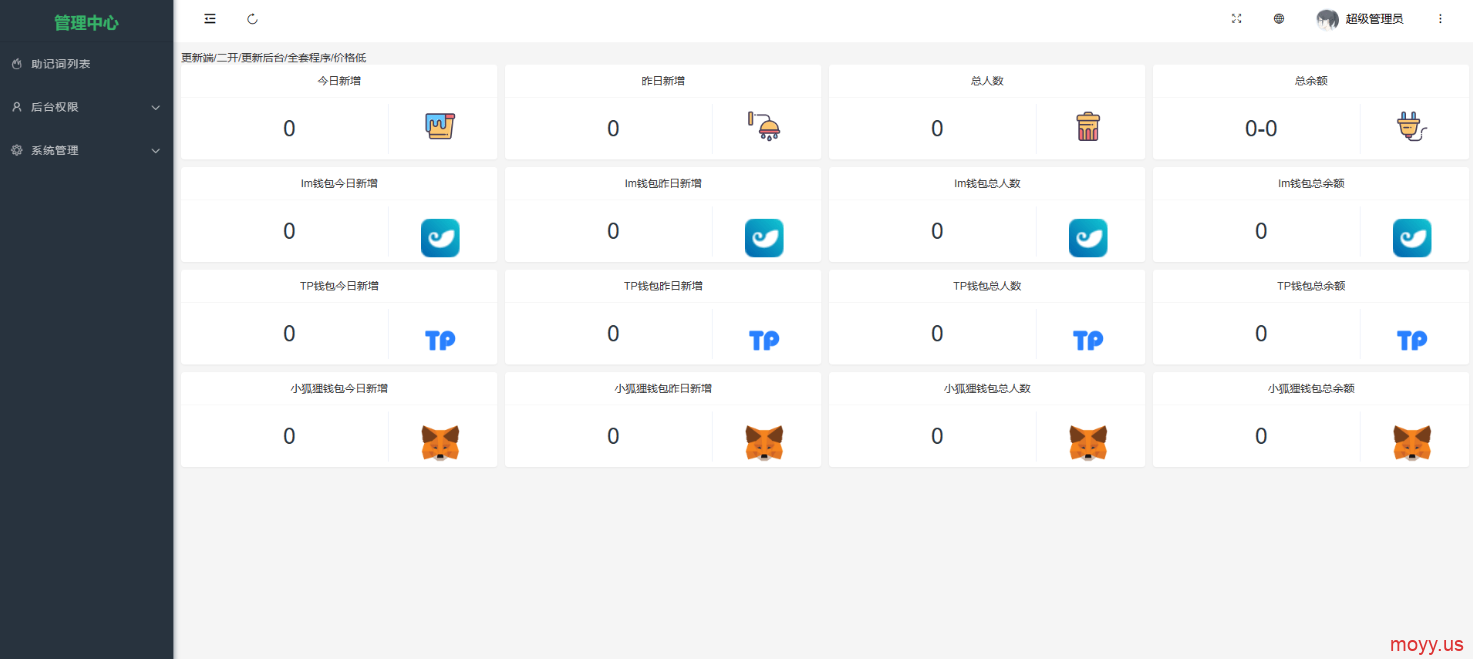
Task: Select the Im钱包今日新增 title
Action: coord(339,184)
